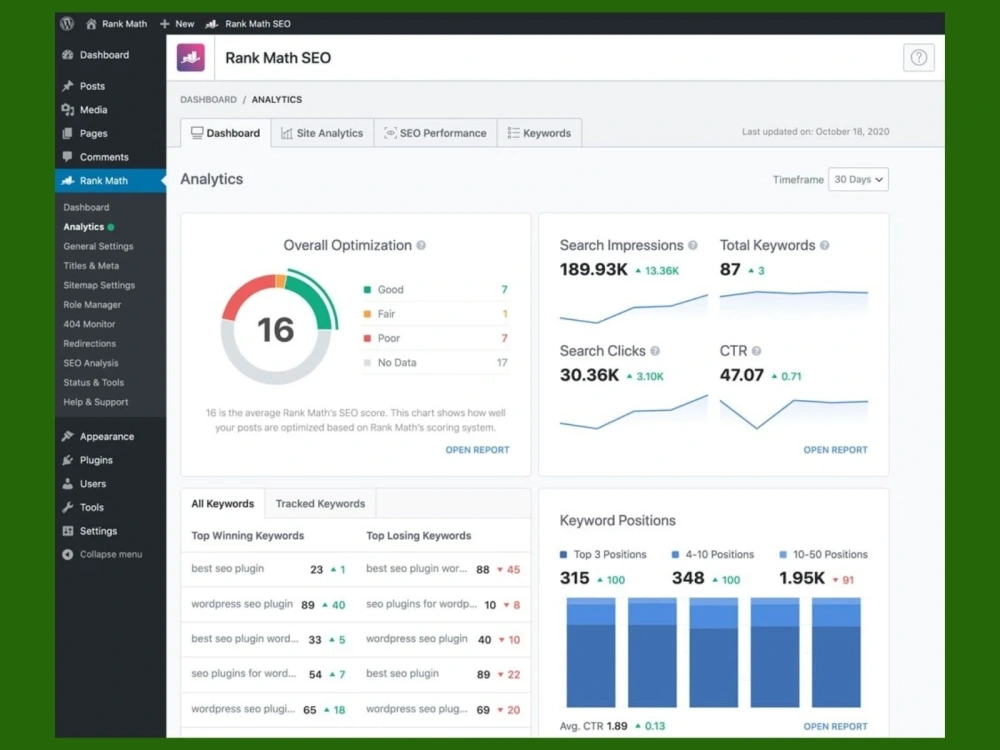
Task: Click the WordPress logo in admin bar
Action: pyautogui.click(x=67, y=24)
